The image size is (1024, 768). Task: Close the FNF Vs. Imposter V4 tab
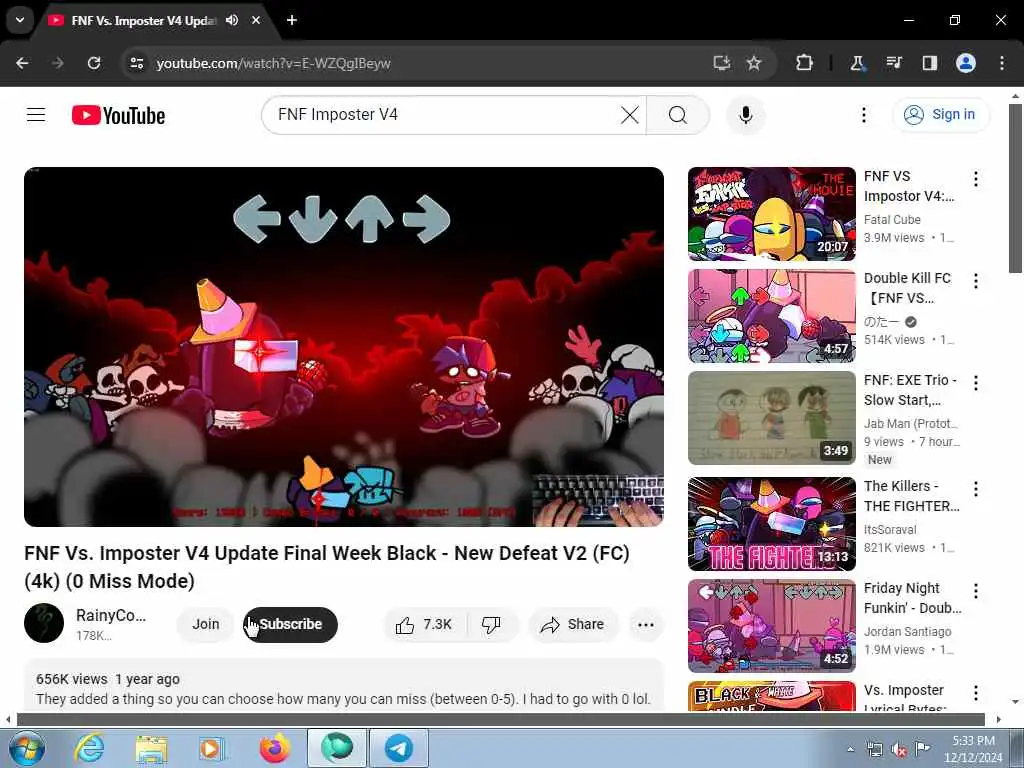[x=256, y=20]
